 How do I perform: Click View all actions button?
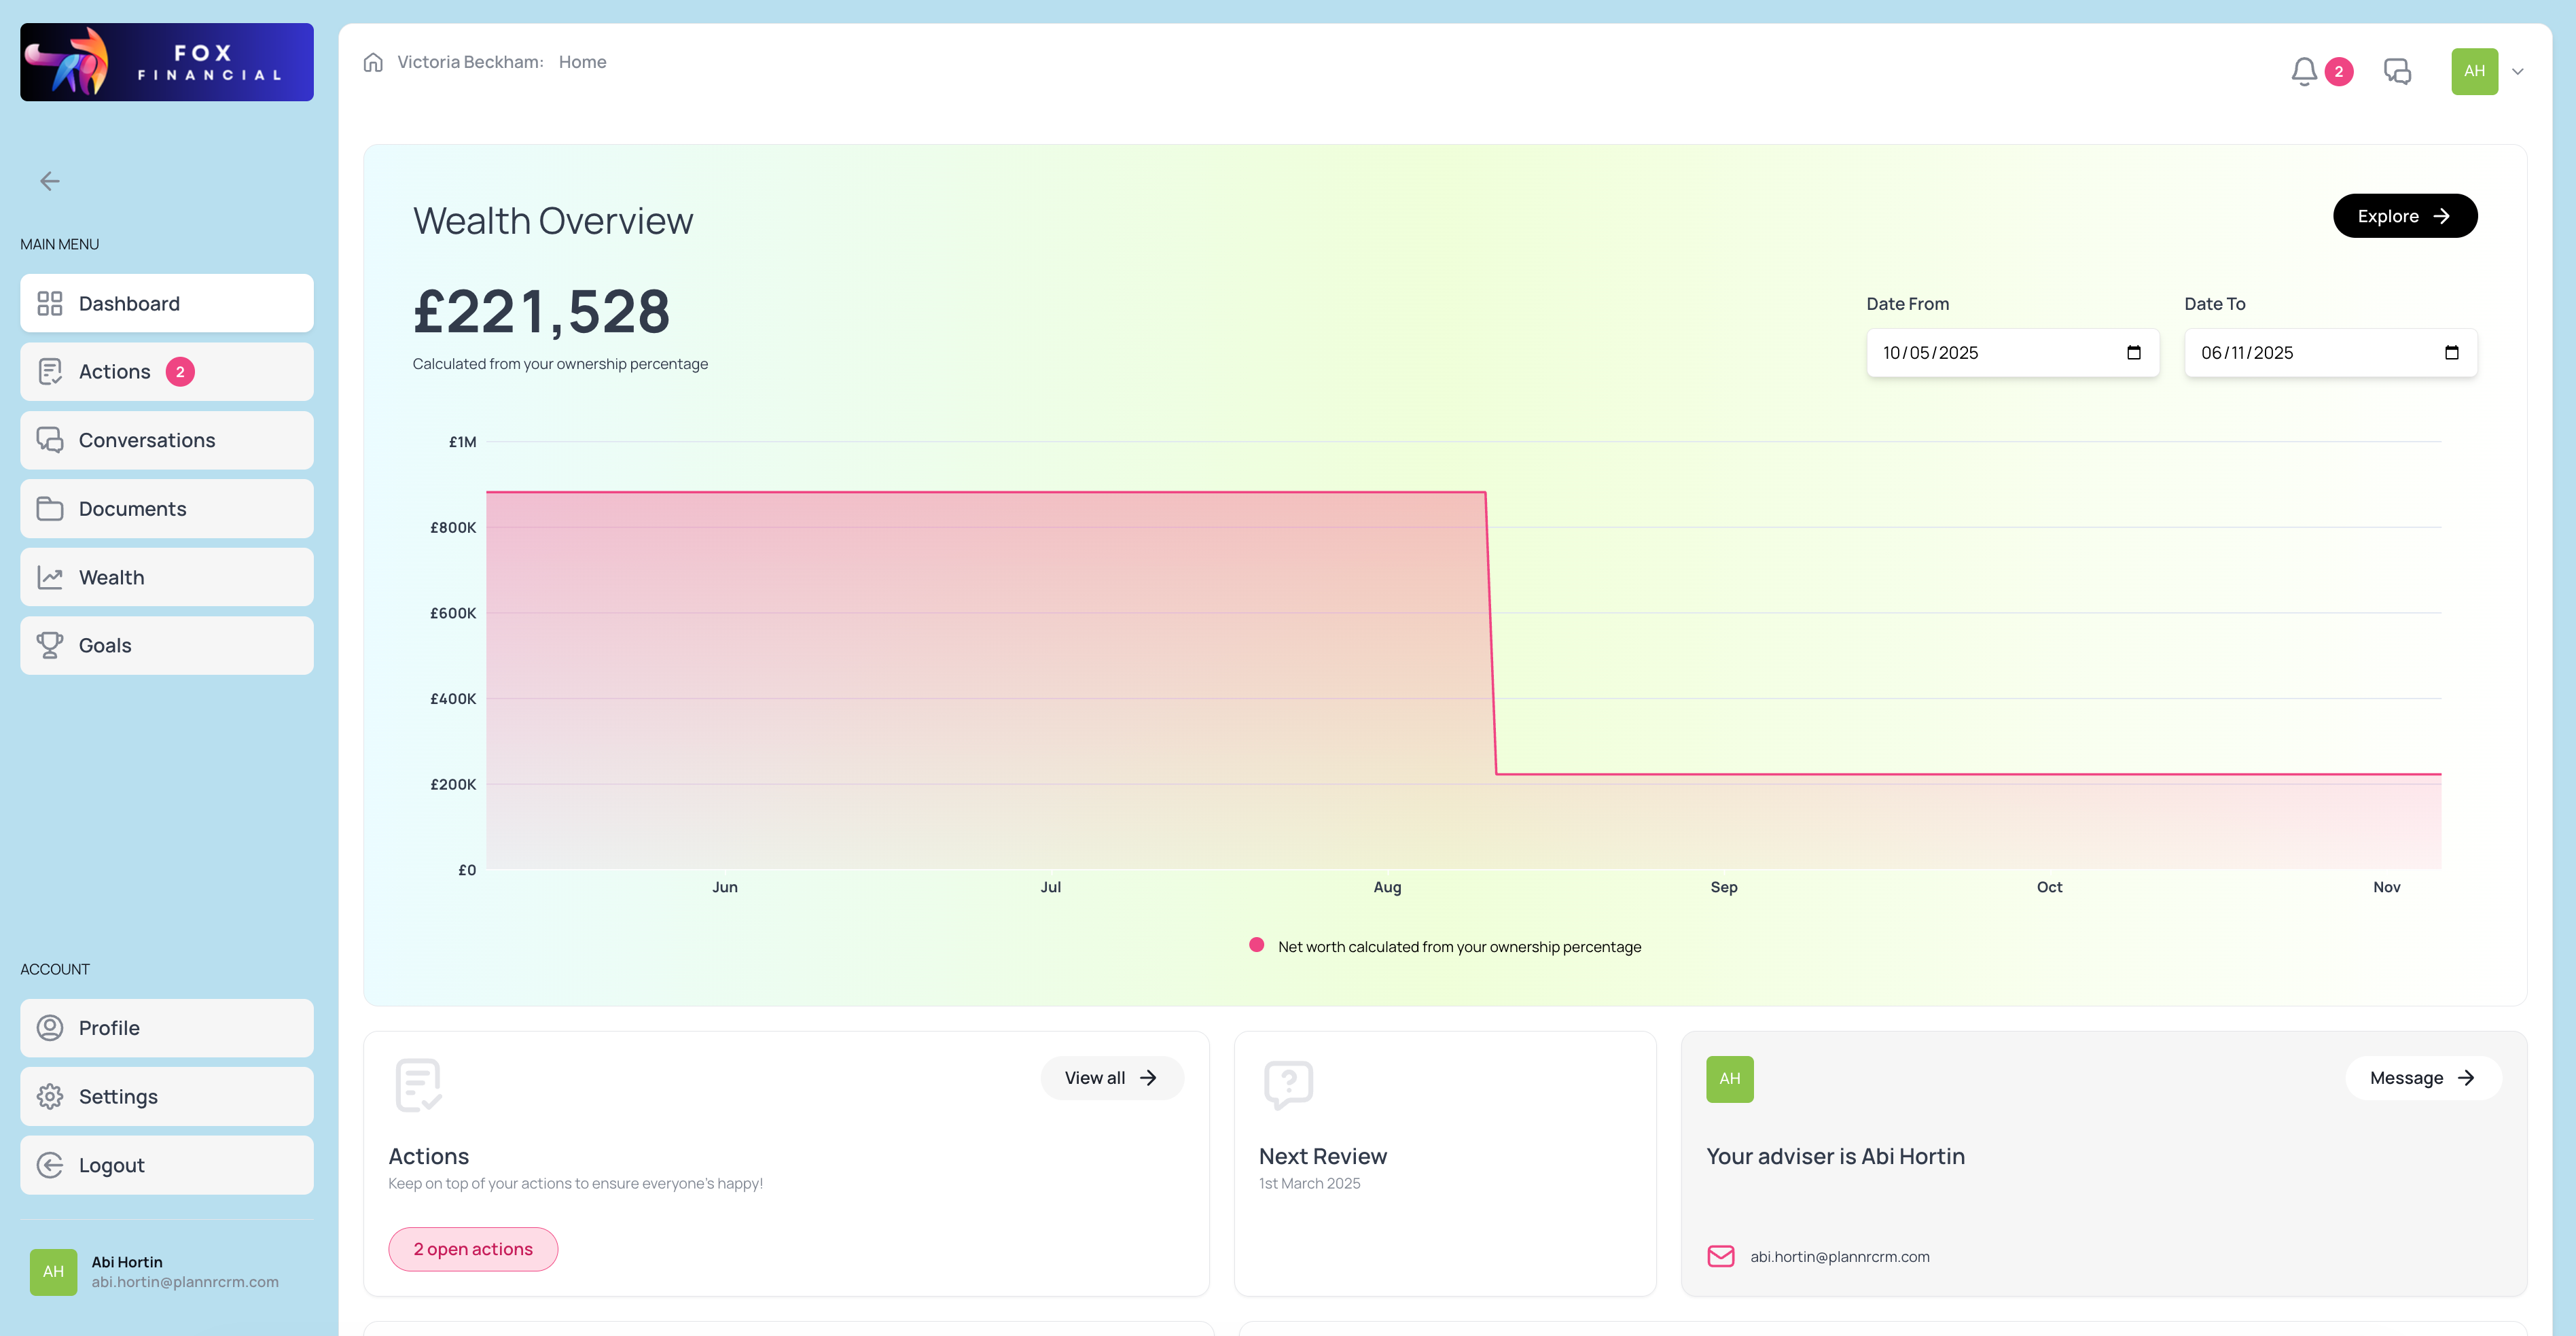point(1111,1077)
